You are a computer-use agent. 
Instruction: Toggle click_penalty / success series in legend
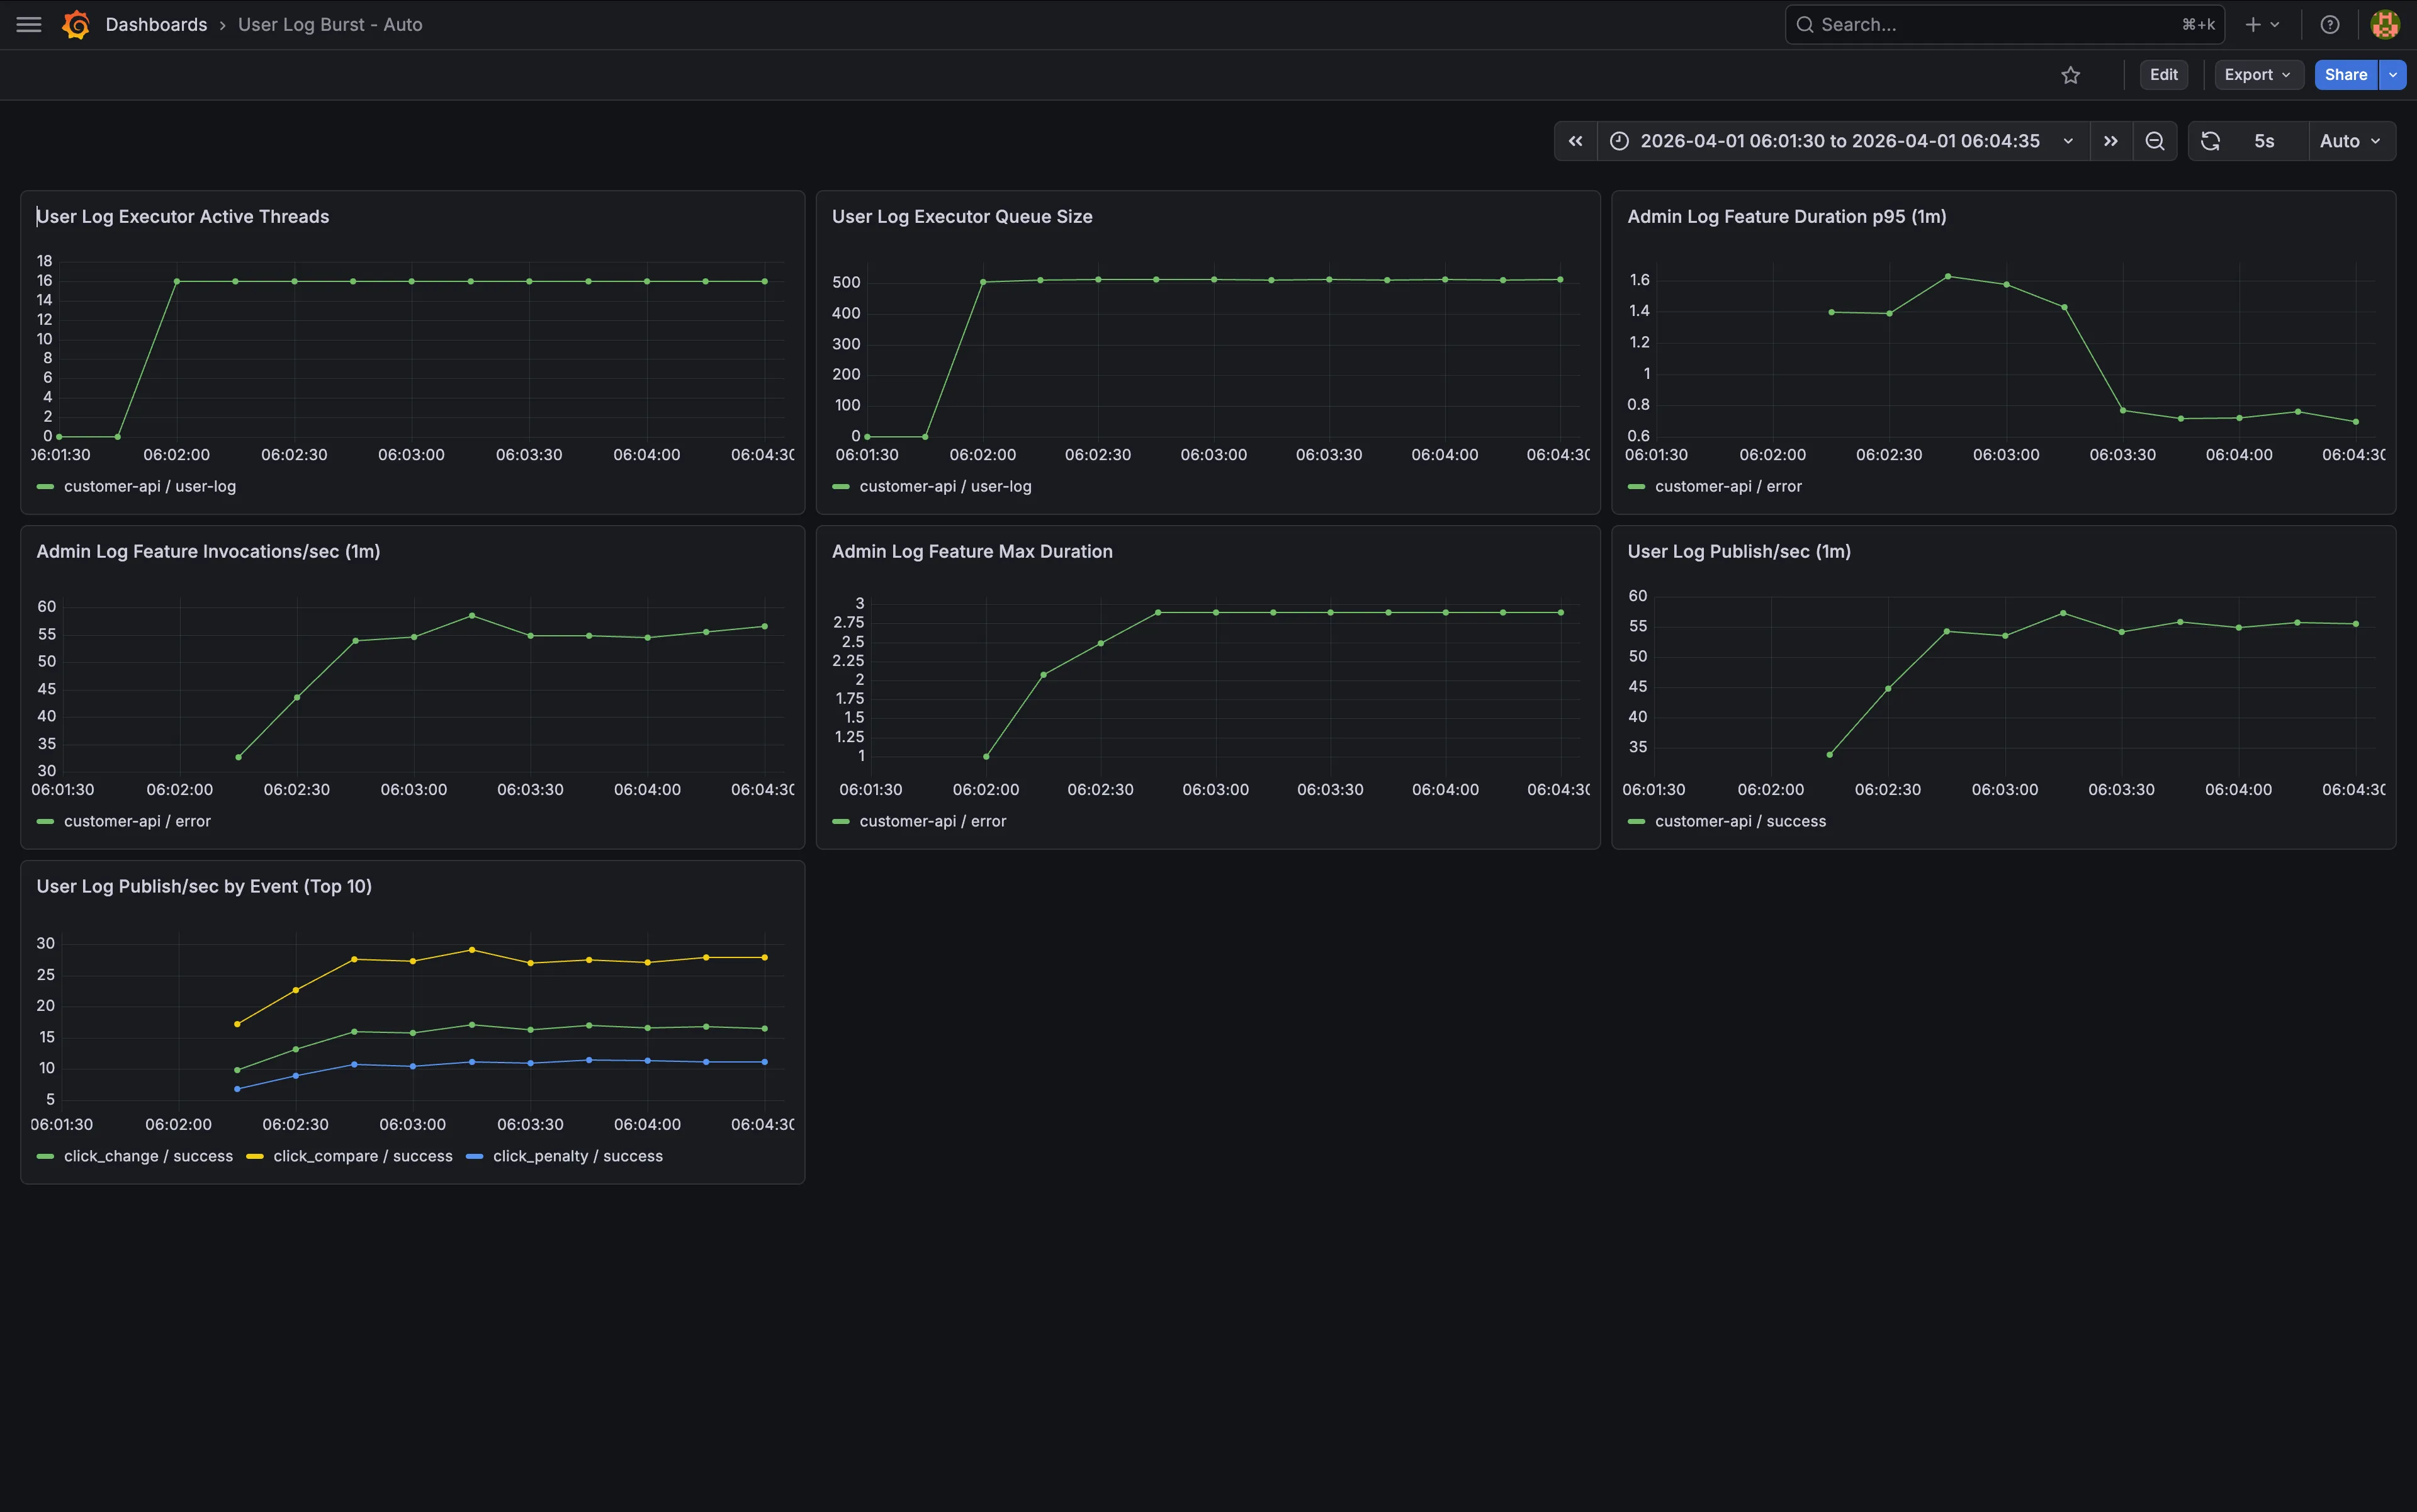[565, 1156]
